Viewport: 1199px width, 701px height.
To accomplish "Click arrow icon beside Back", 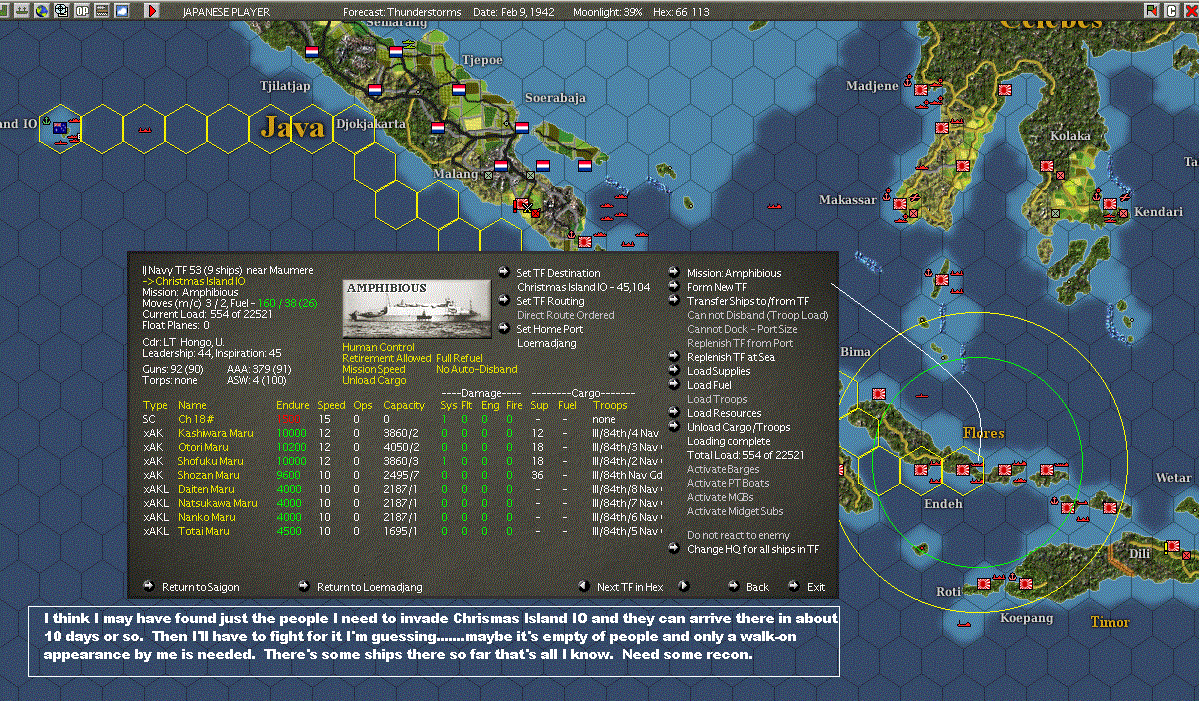I will tap(733, 586).
